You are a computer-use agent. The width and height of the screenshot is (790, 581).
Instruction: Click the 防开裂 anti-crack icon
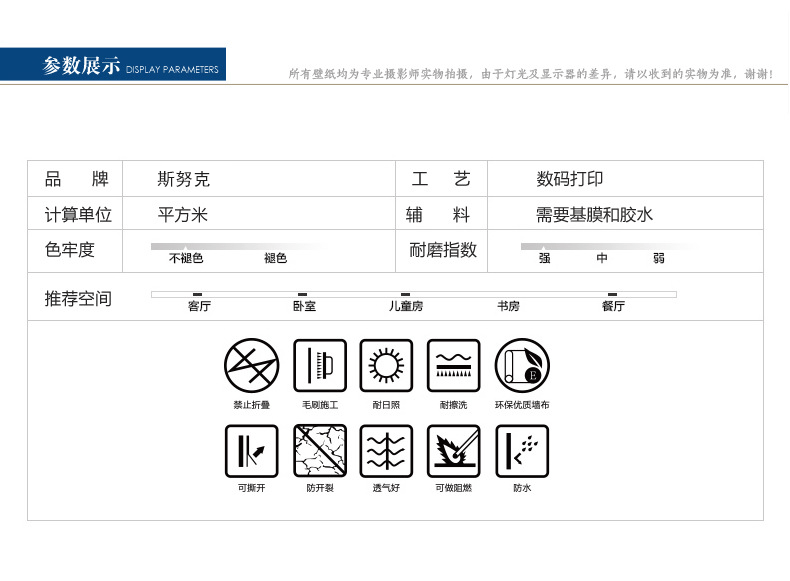319,450
